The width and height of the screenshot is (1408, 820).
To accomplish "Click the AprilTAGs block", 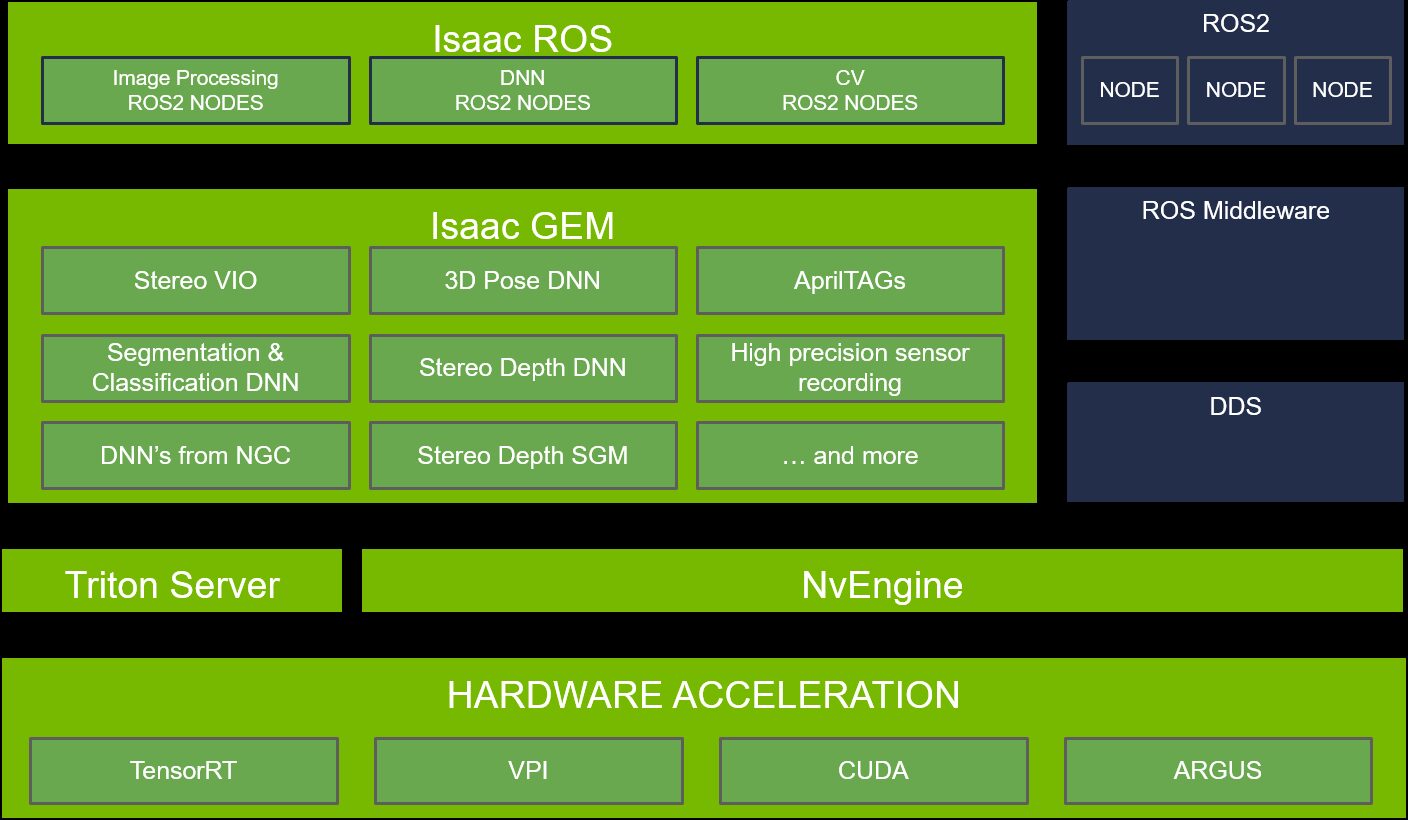I will [x=850, y=280].
